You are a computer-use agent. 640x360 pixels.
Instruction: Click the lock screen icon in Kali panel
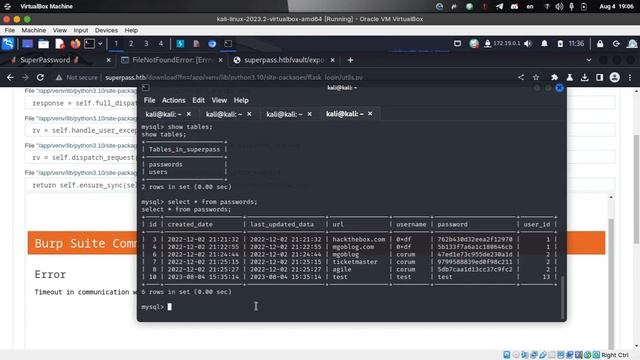click(x=600, y=44)
